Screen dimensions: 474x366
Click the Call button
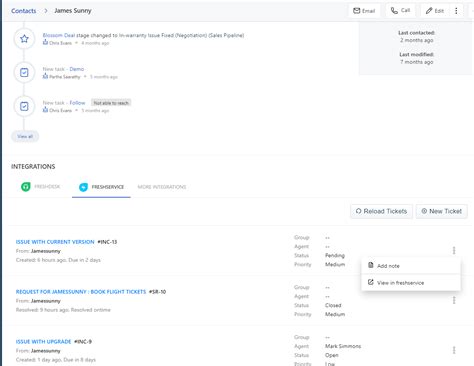[x=400, y=11]
